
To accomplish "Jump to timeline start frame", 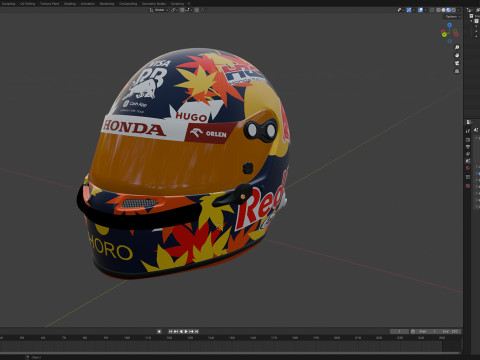I will click(171, 331).
